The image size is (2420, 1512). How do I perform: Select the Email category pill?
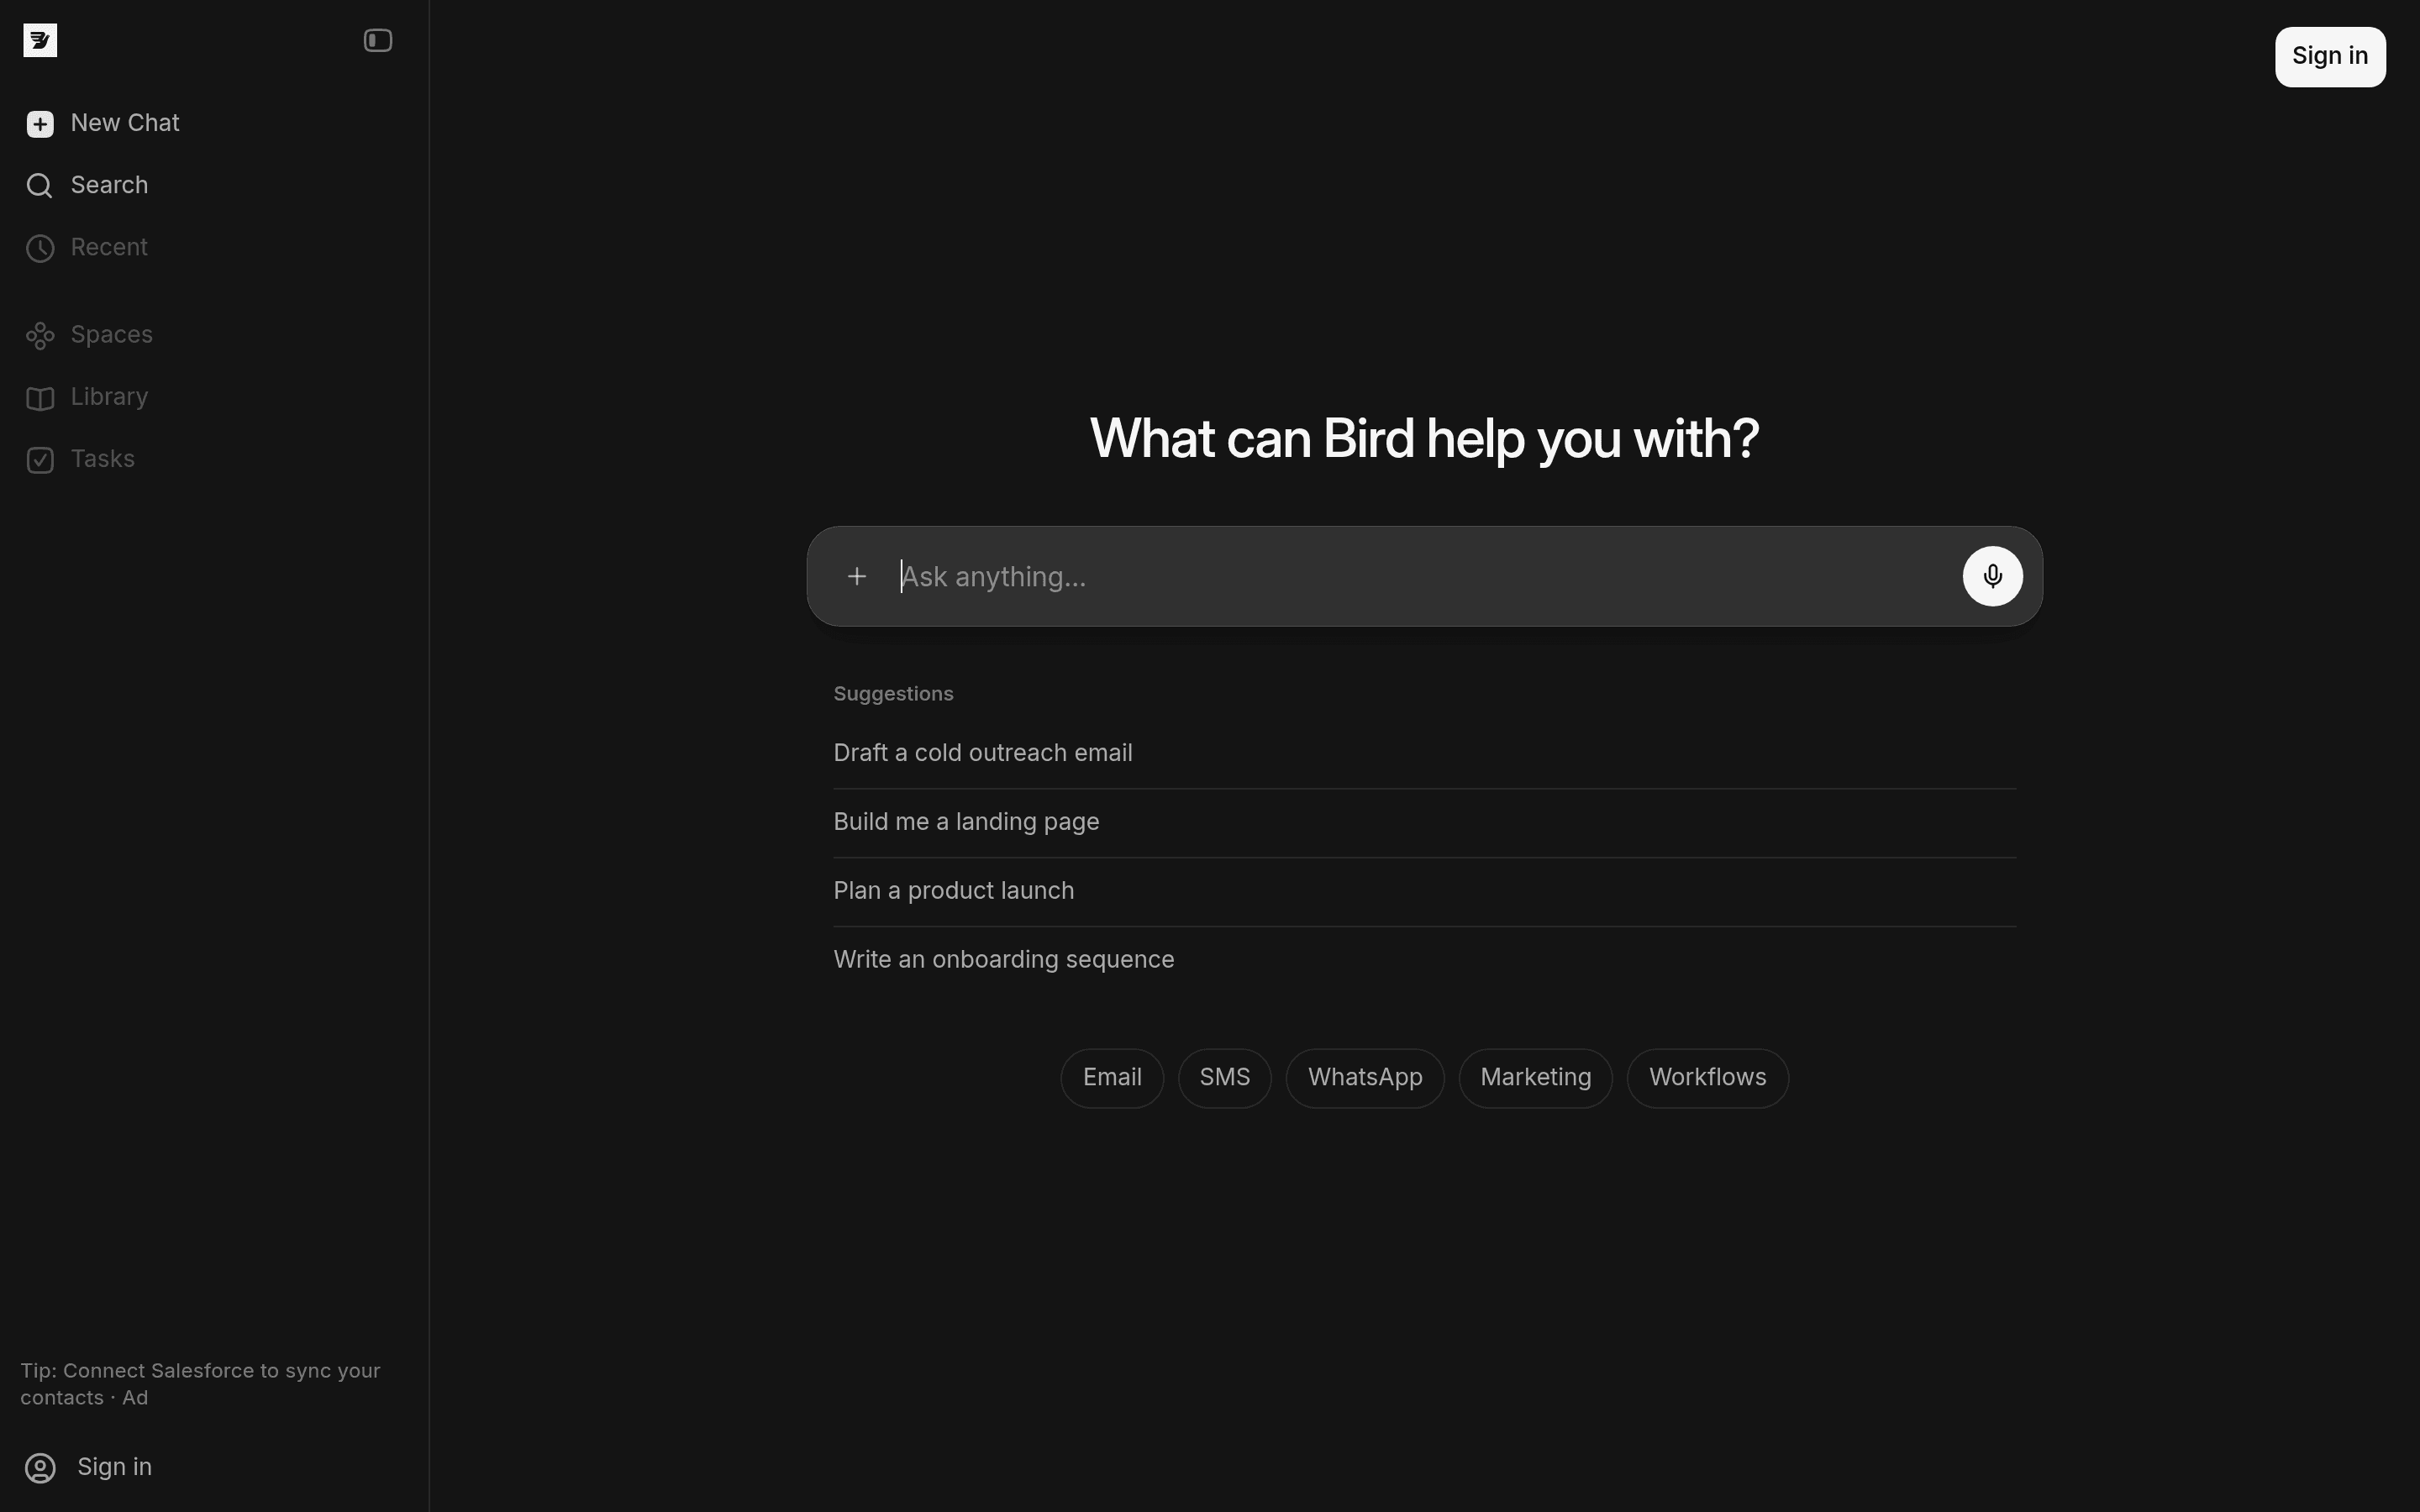pyautogui.click(x=1111, y=1076)
